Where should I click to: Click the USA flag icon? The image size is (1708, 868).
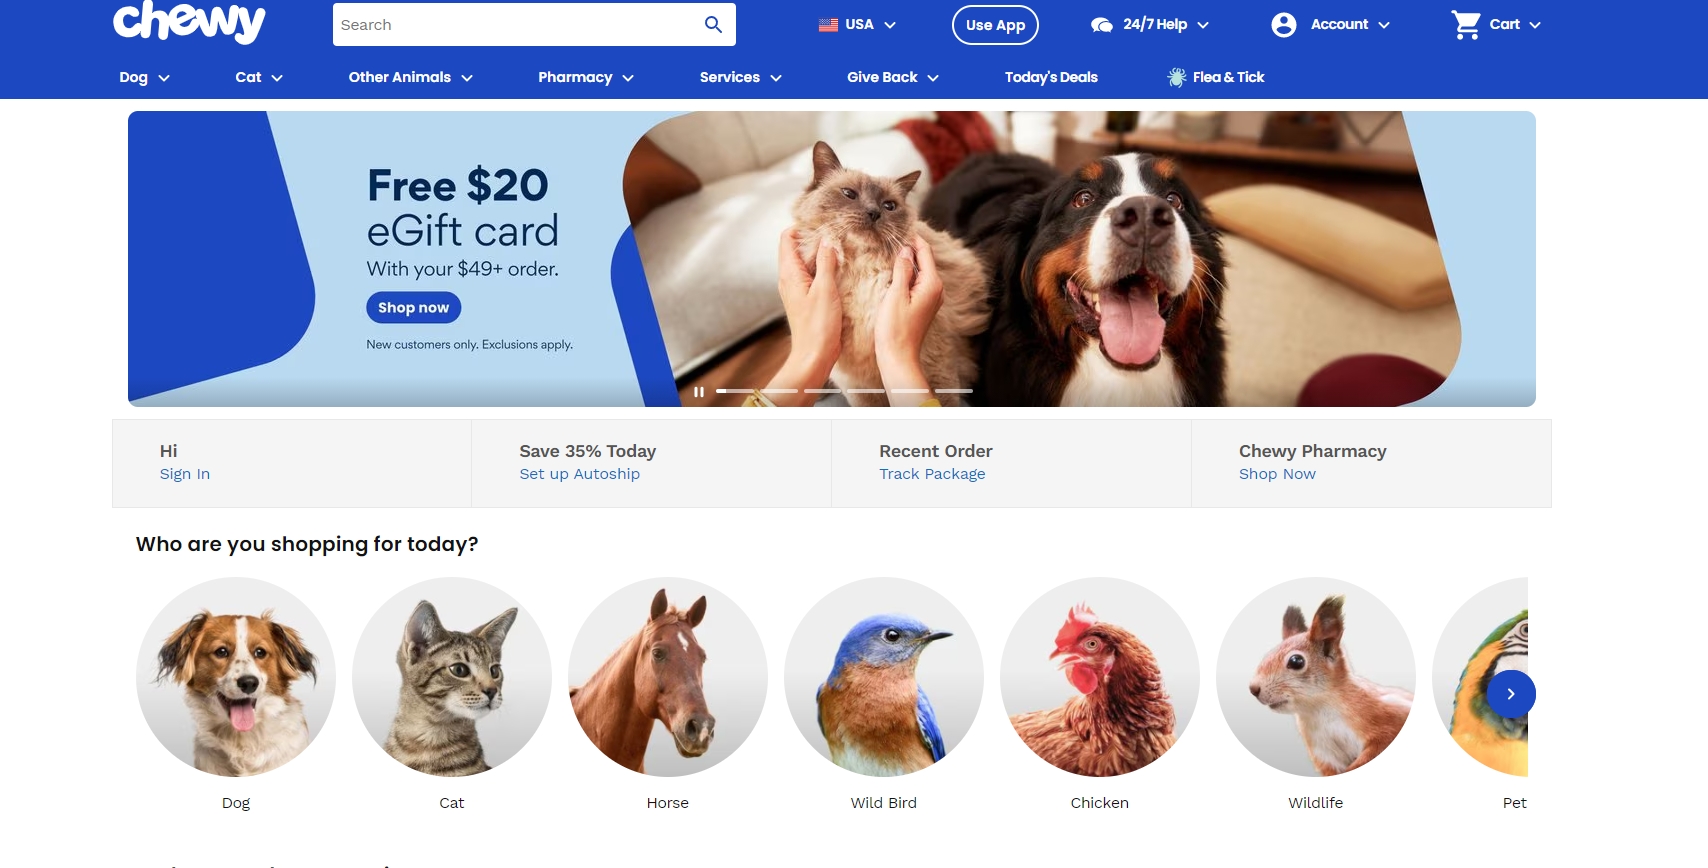coord(828,25)
